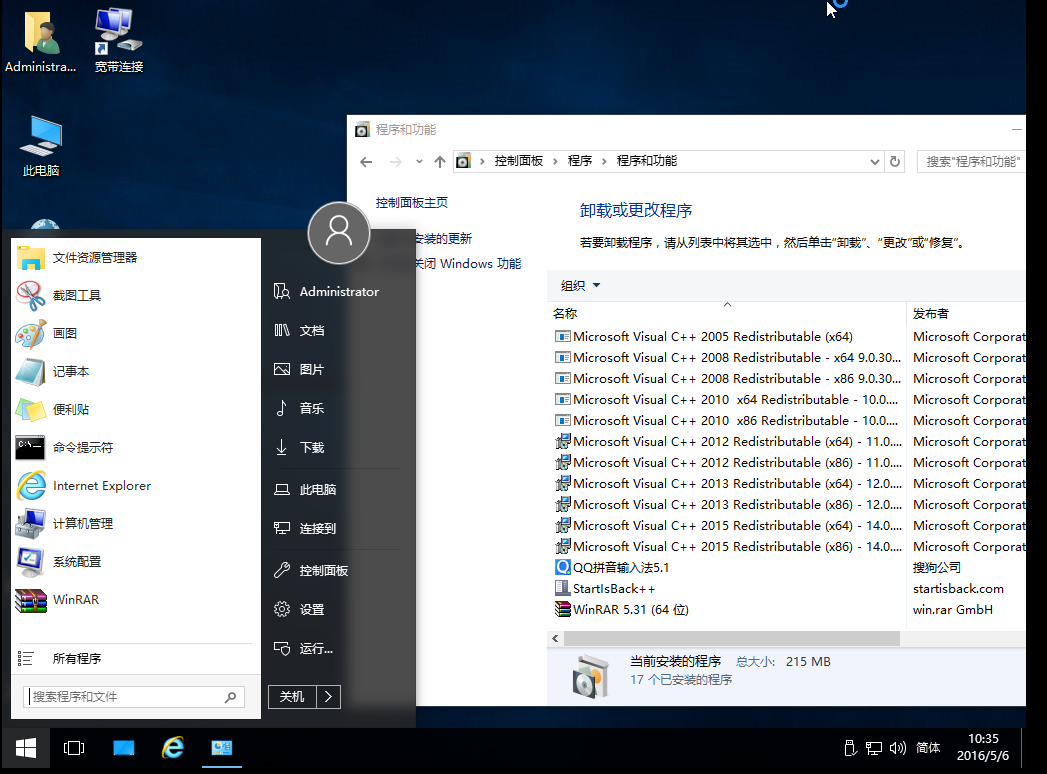Go back in 程序和功能 window

(366, 162)
